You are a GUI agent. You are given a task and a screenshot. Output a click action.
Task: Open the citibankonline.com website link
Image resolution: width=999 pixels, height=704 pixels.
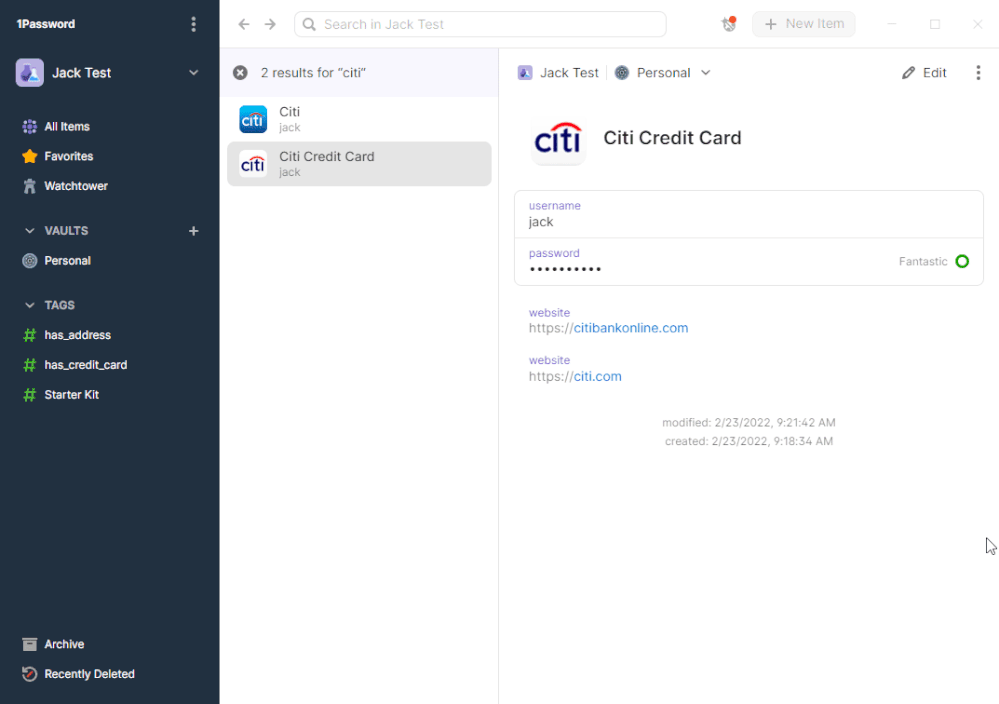630,328
